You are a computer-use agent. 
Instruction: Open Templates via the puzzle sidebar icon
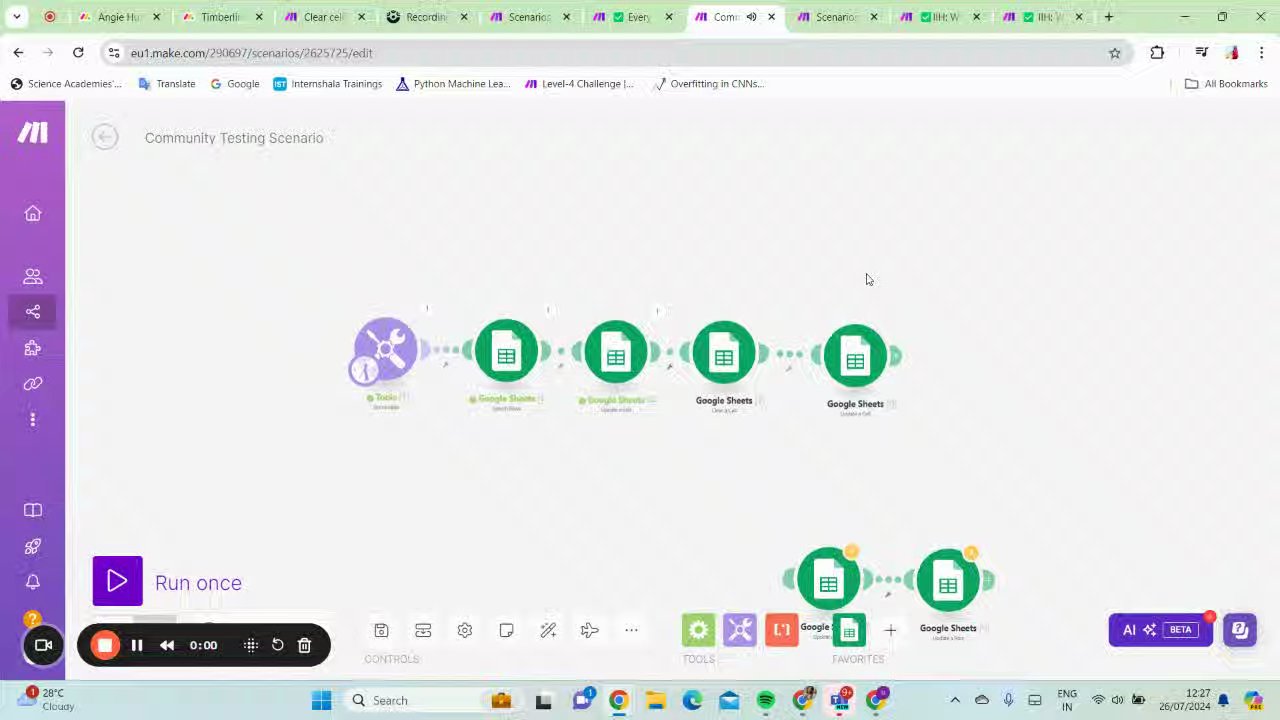(33, 348)
